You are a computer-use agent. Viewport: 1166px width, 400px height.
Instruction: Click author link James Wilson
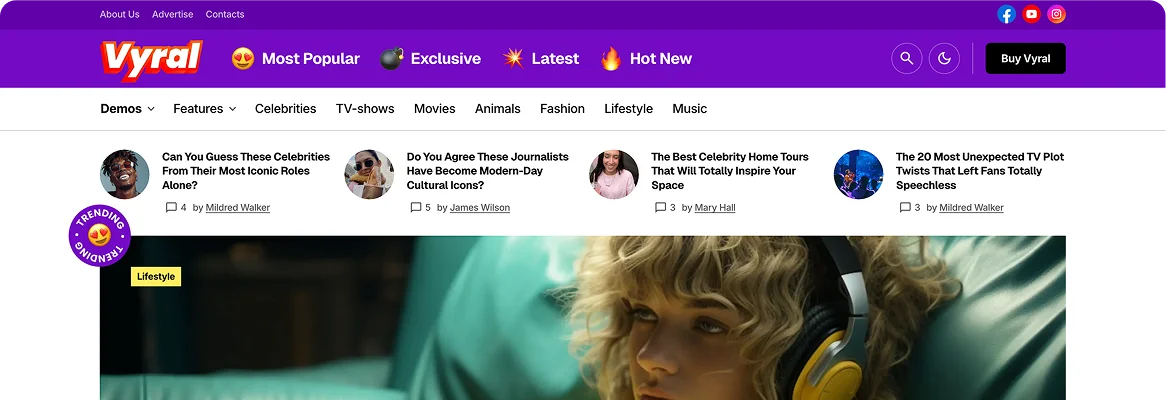[480, 207]
